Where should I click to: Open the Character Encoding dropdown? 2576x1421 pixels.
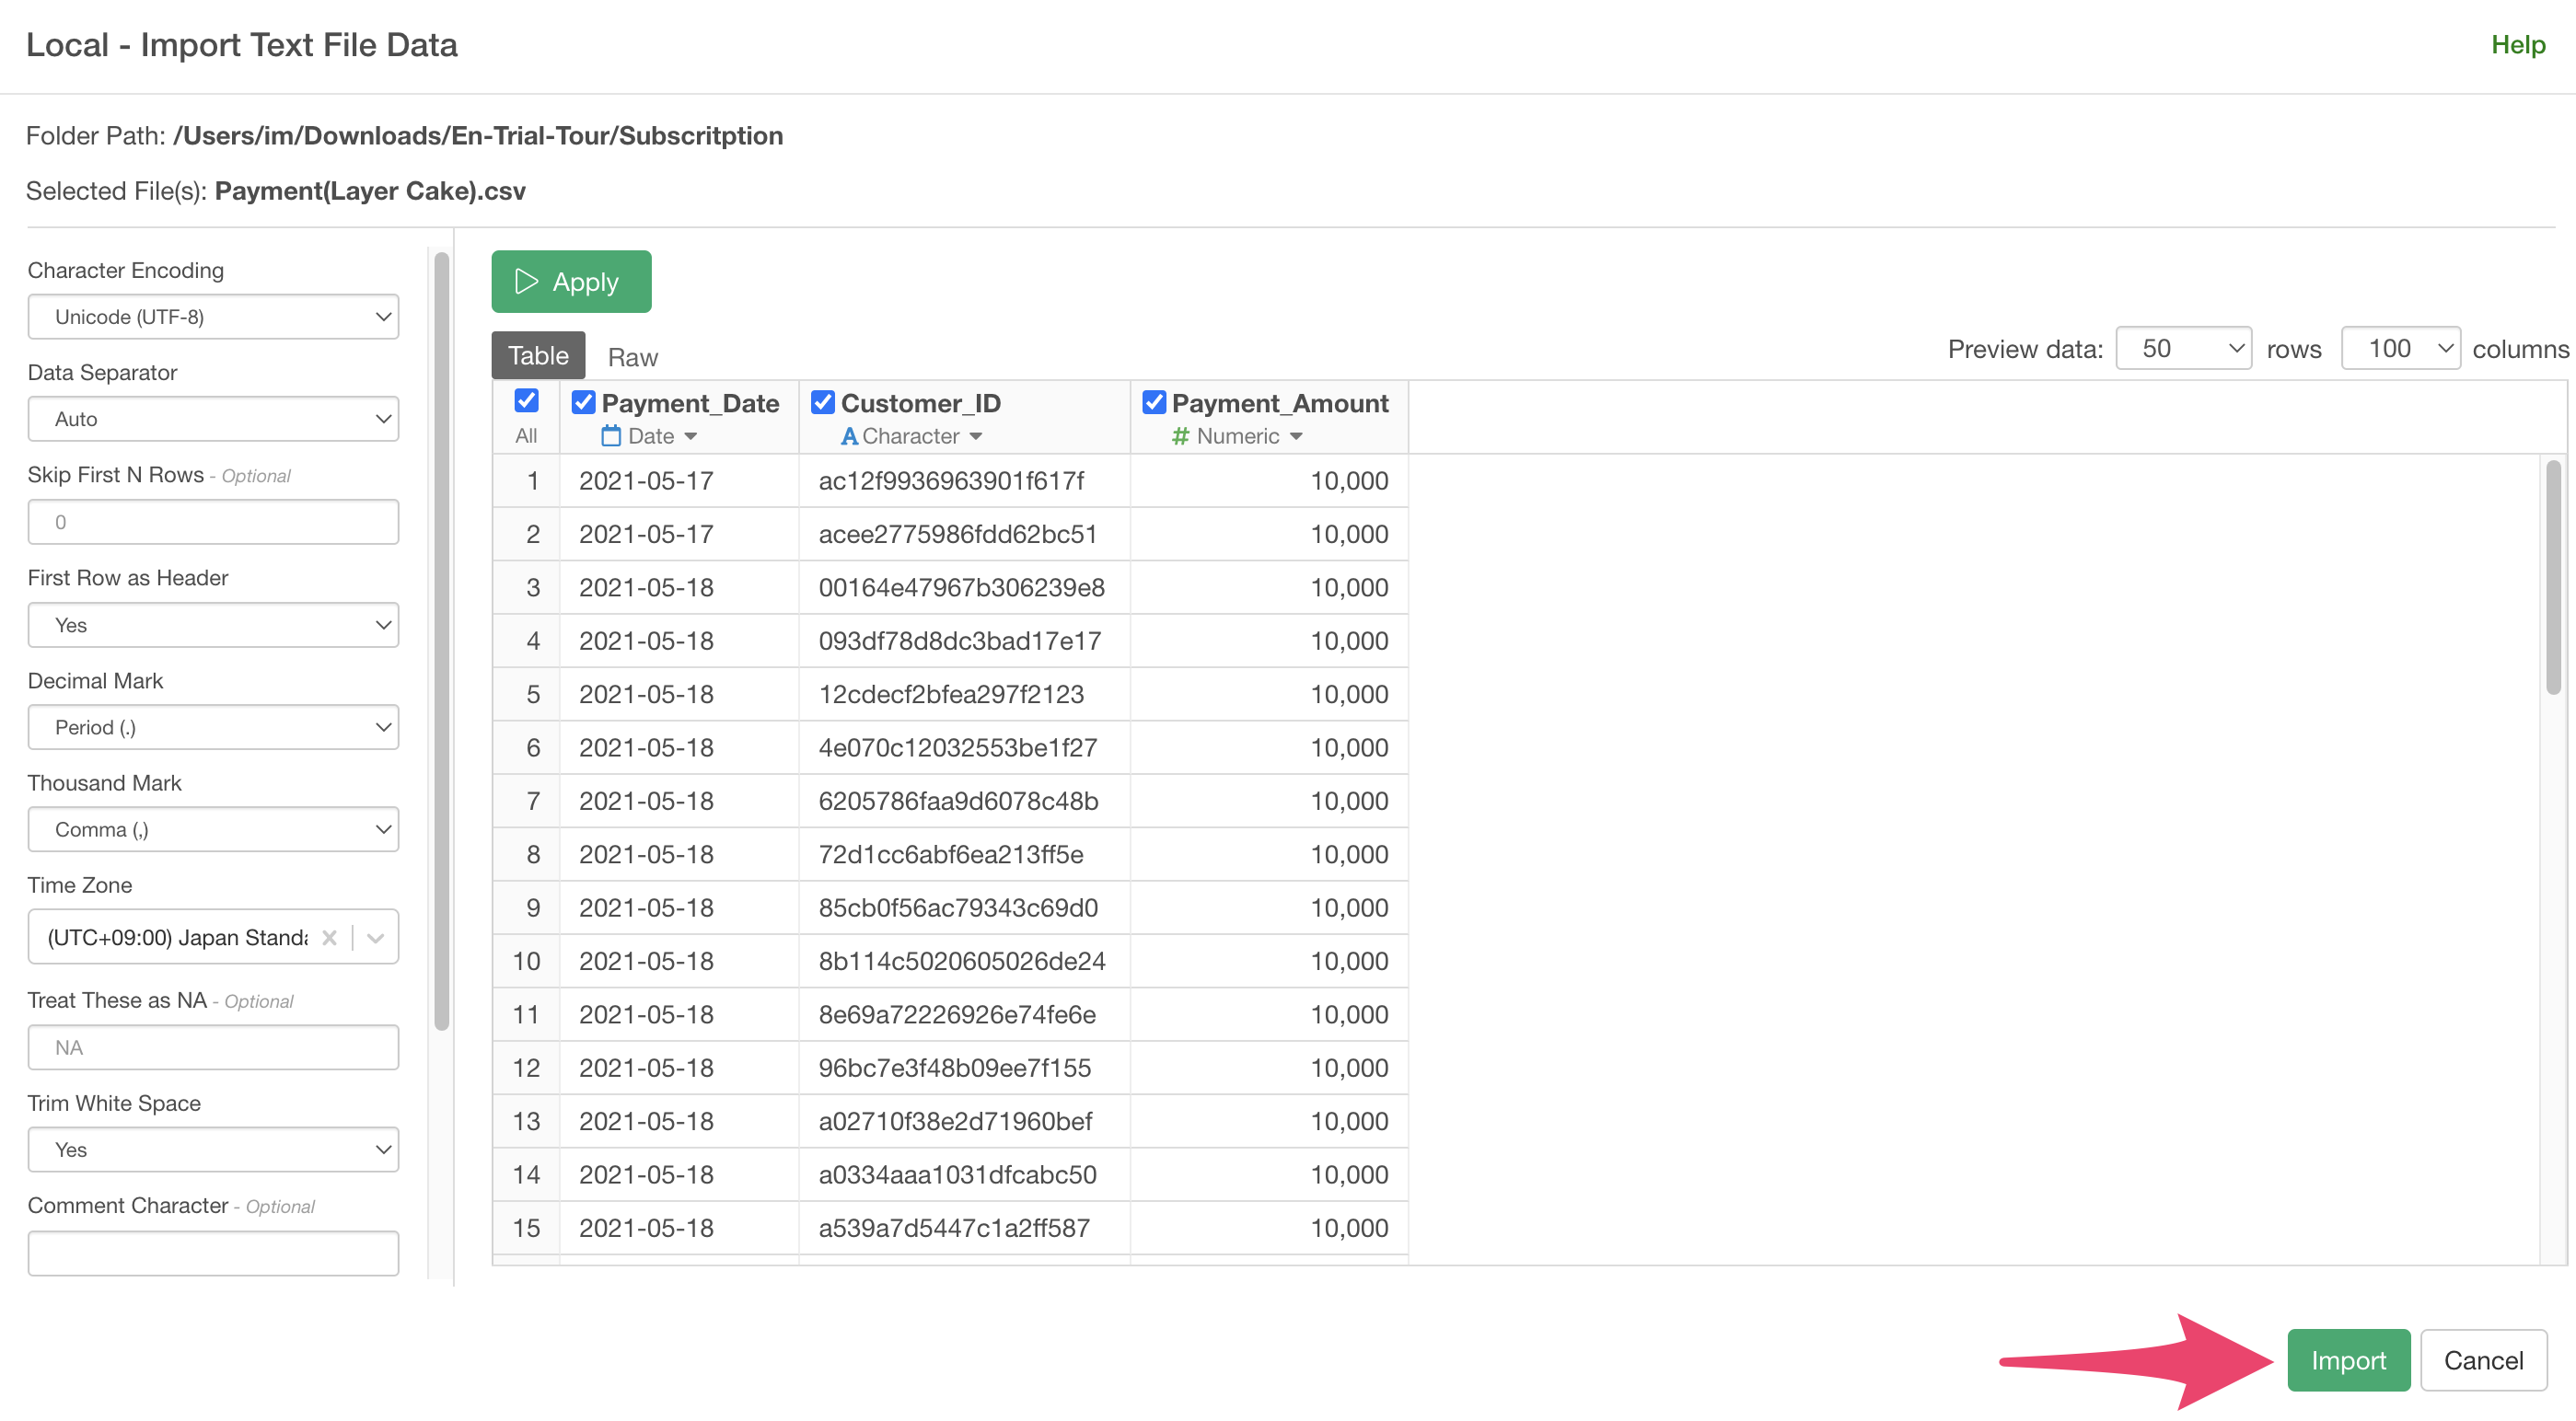[213, 317]
